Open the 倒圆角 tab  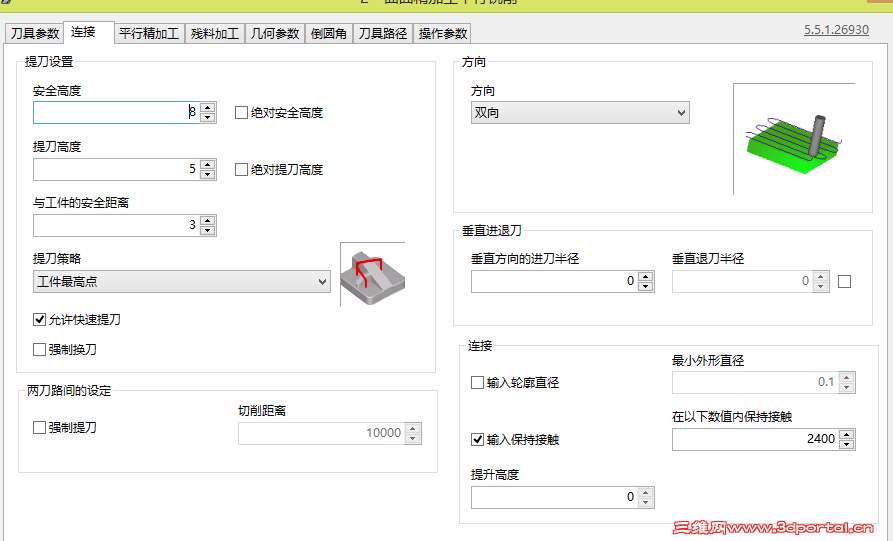[329, 34]
